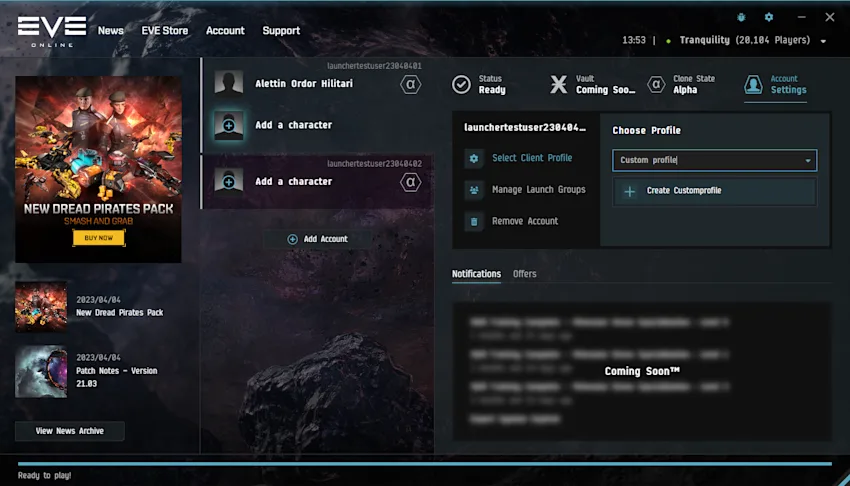Open the Account menu
Viewport: 850px width, 486px height.
(225, 31)
